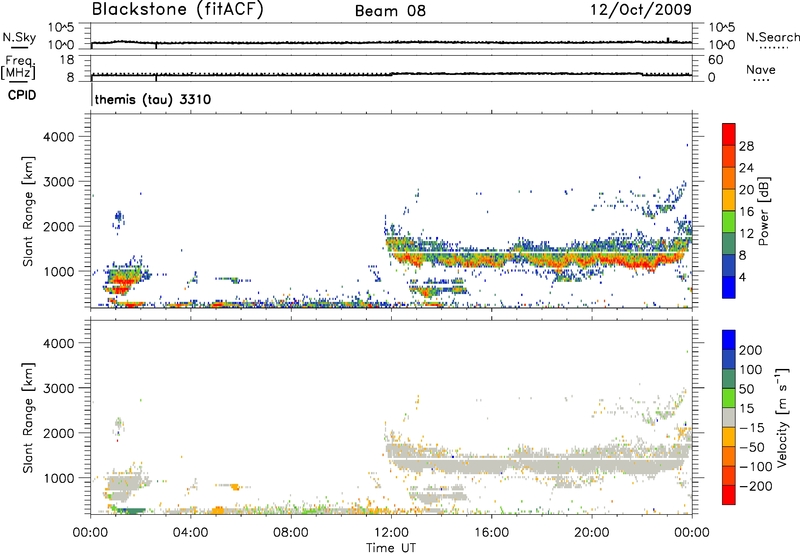This screenshot has width=800, height=554.
Task: Click the 18 tick on frequency axis
Action: pyautogui.click(x=67, y=60)
